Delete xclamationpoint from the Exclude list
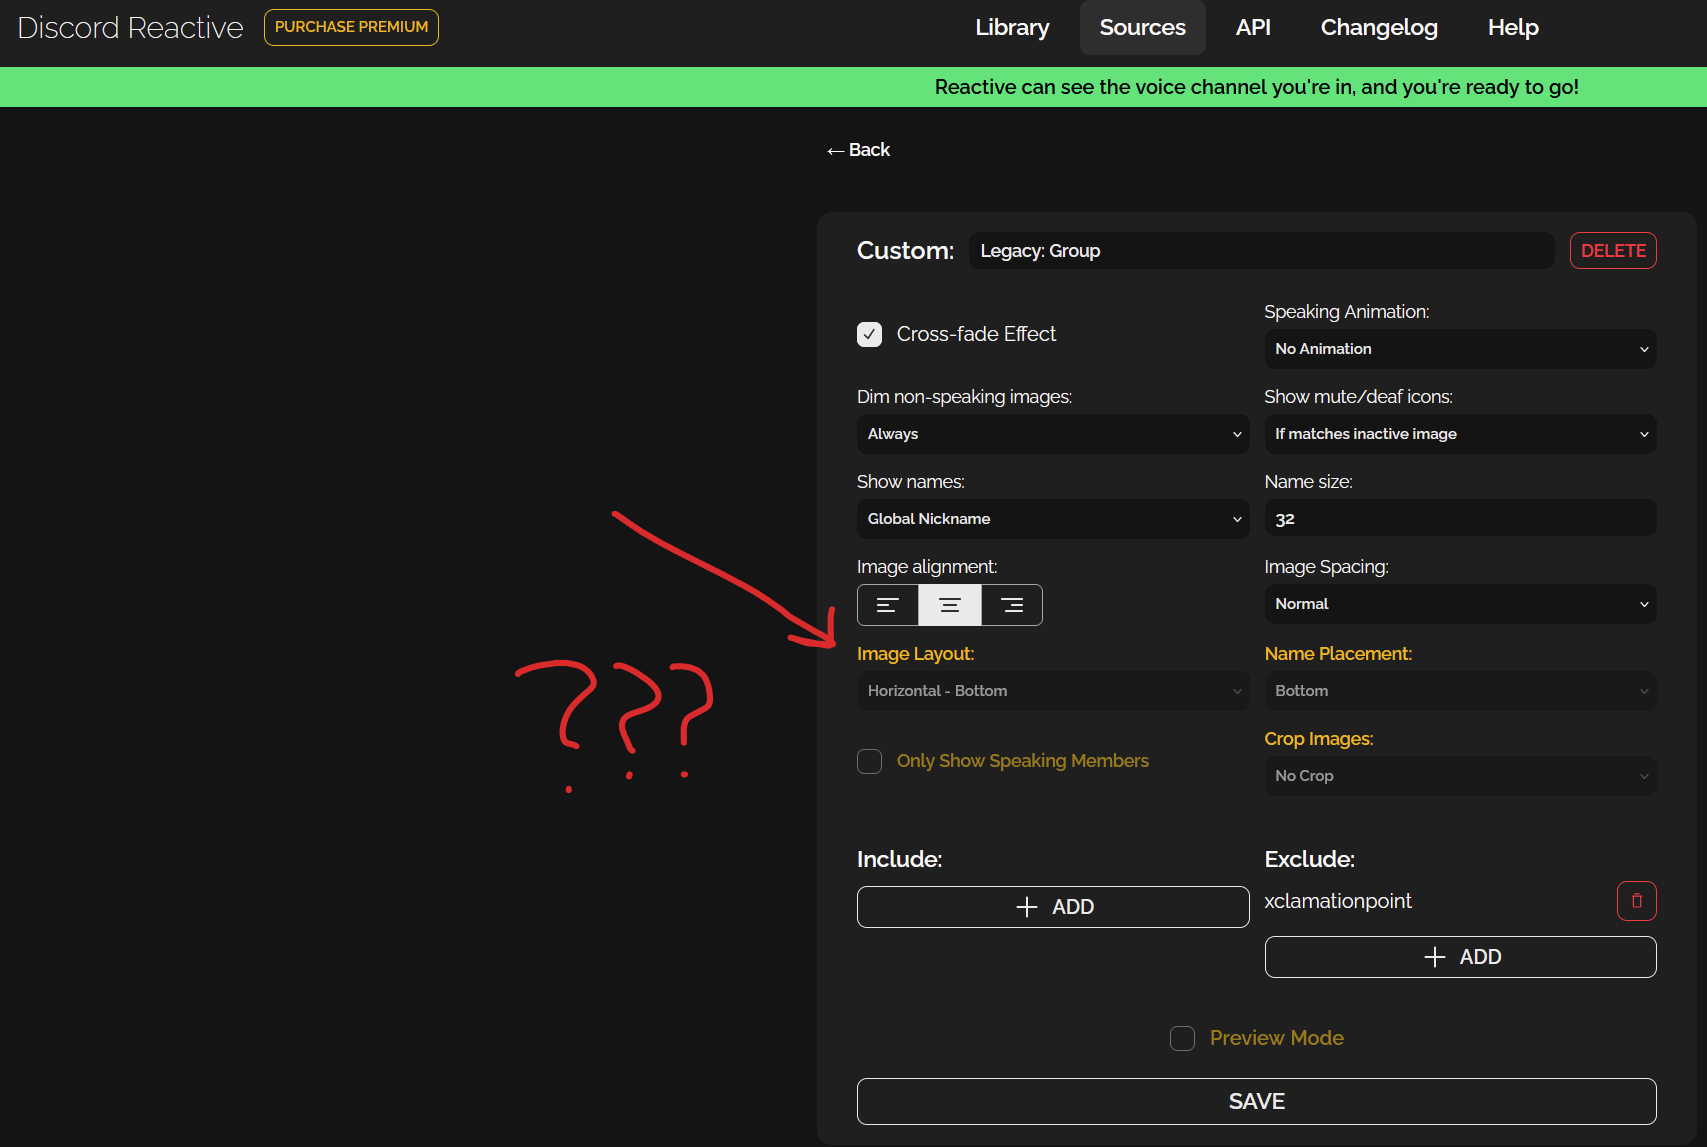This screenshot has width=1707, height=1147. click(x=1636, y=901)
